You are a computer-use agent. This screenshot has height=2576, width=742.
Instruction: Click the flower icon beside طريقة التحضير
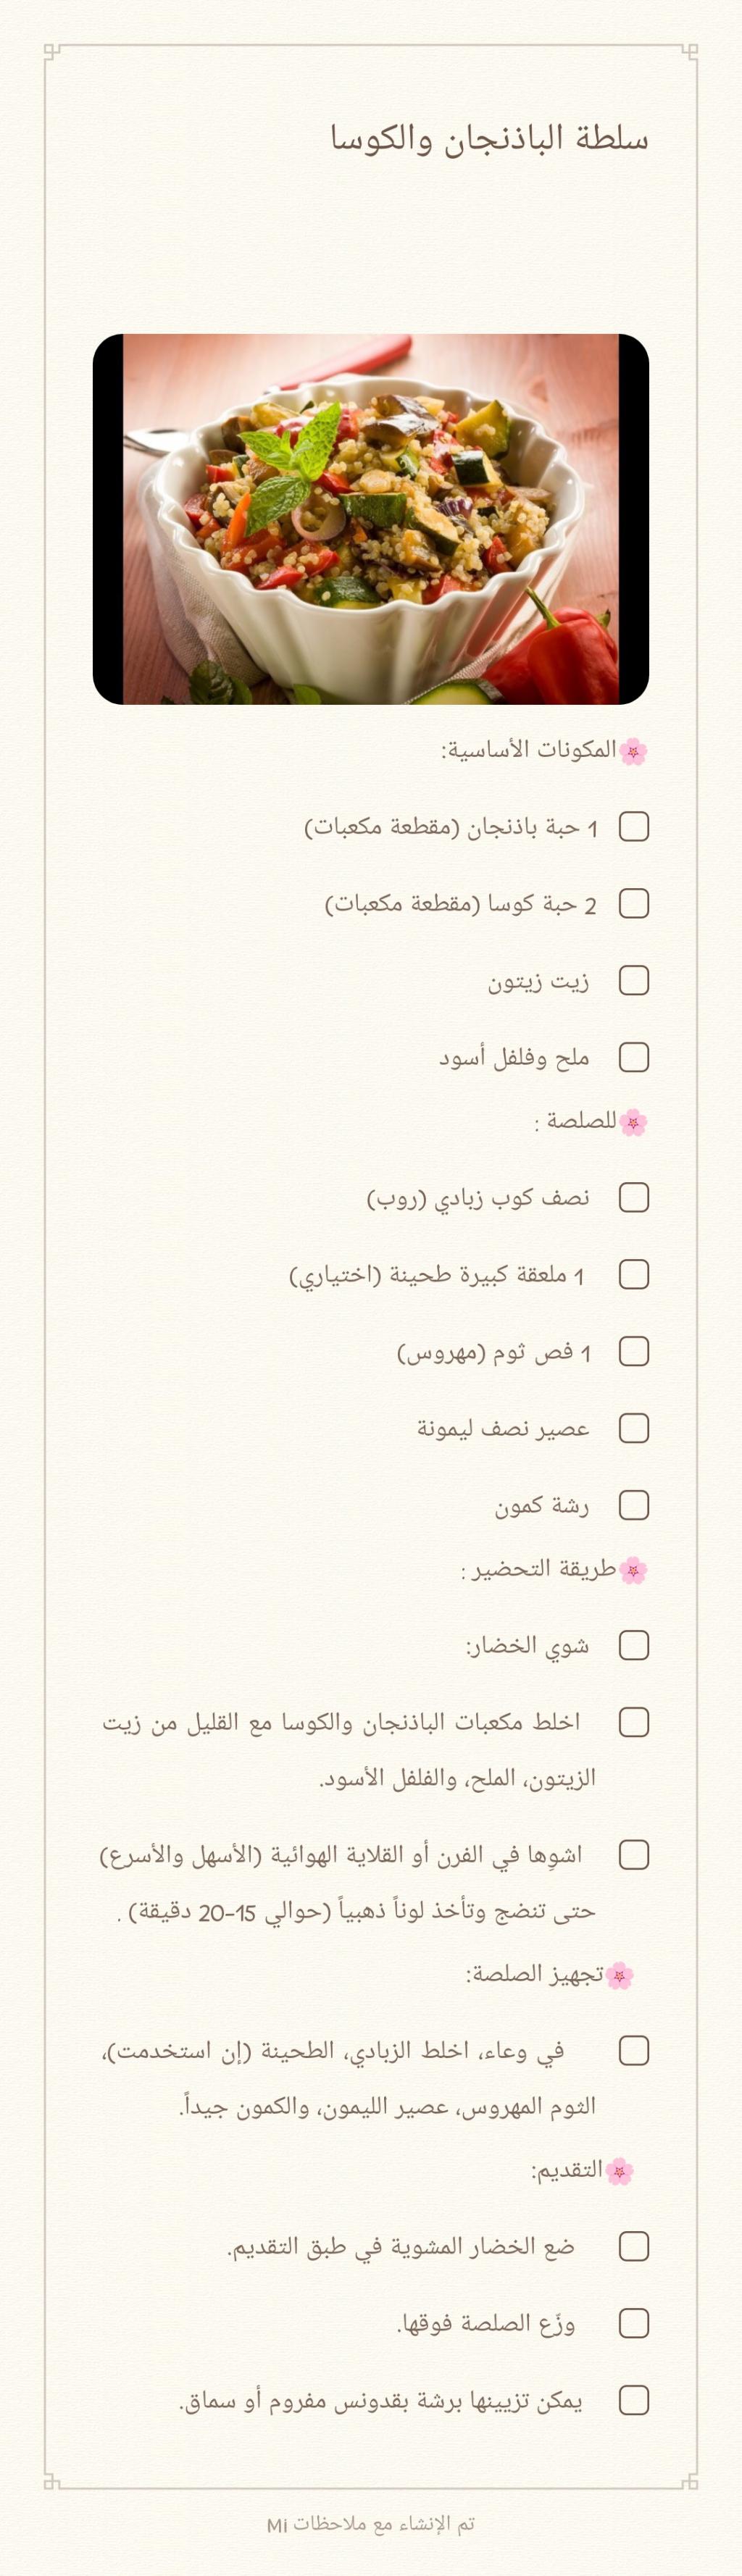coord(633,1570)
